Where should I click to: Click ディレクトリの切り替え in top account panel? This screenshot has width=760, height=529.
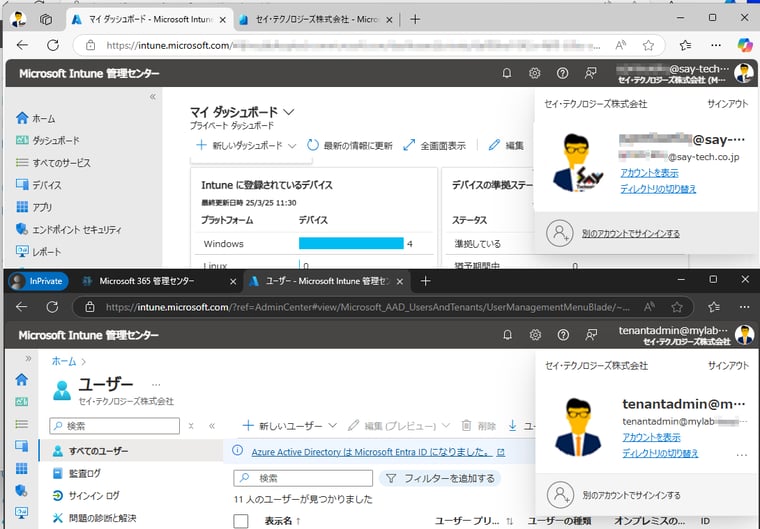[x=658, y=189]
